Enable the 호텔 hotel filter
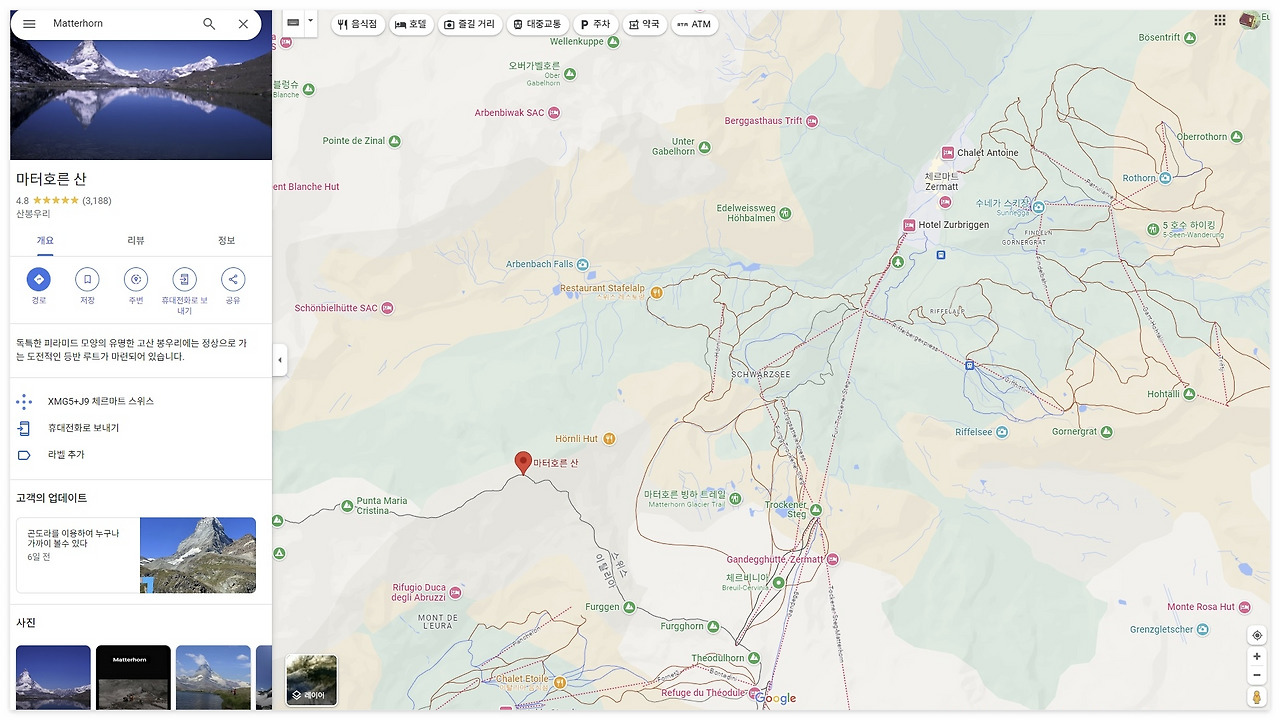This screenshot has width=1280, height=720. click(x=411, y=24)
